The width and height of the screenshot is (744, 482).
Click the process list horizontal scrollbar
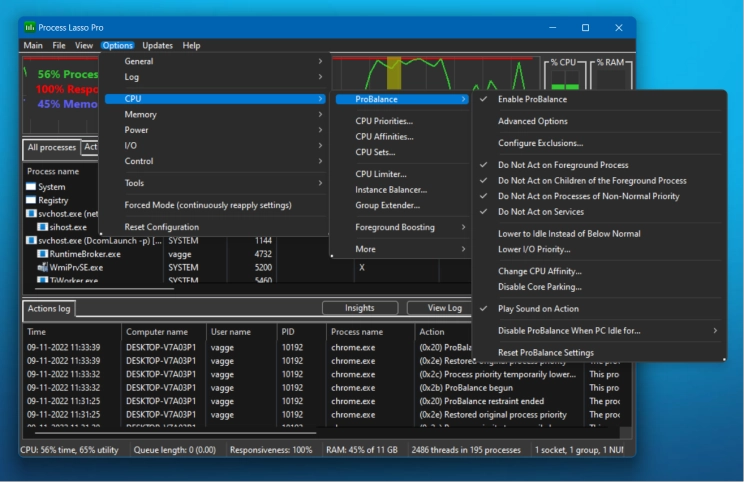[x=104, y=288]
